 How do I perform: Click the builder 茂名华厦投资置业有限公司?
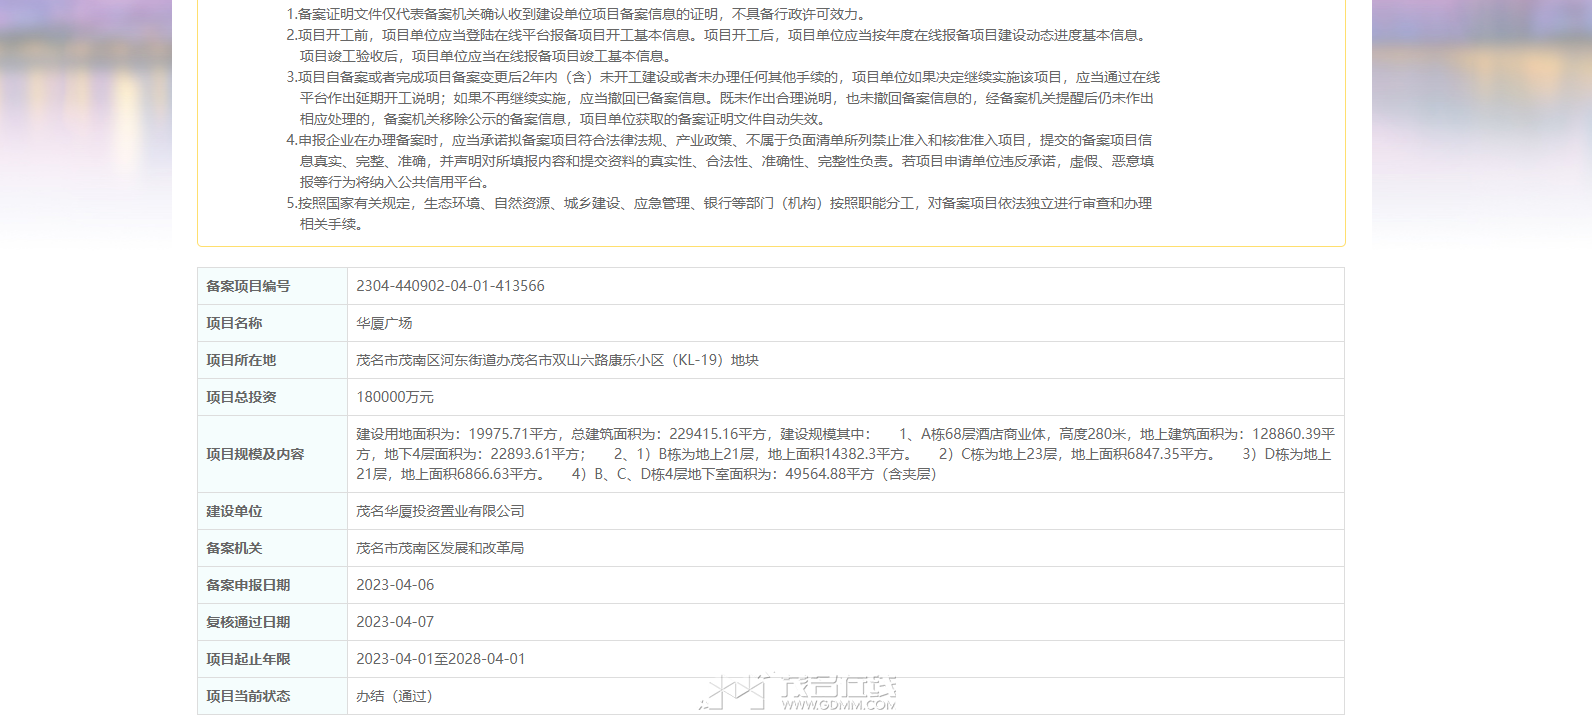pos(440,511)
